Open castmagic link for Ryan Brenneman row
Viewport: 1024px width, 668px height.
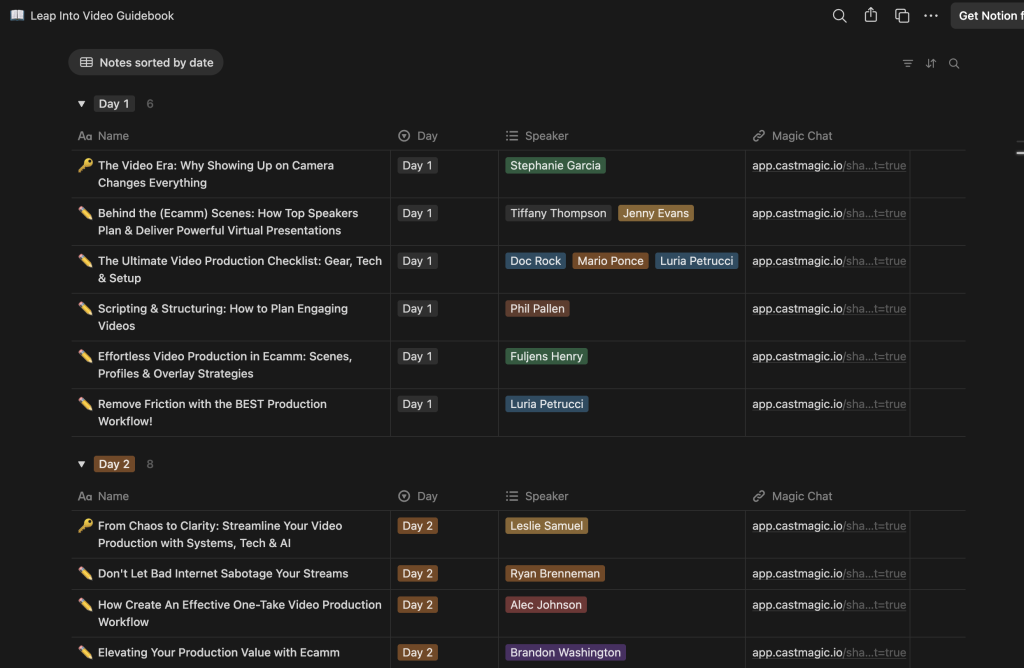point(829,573)
